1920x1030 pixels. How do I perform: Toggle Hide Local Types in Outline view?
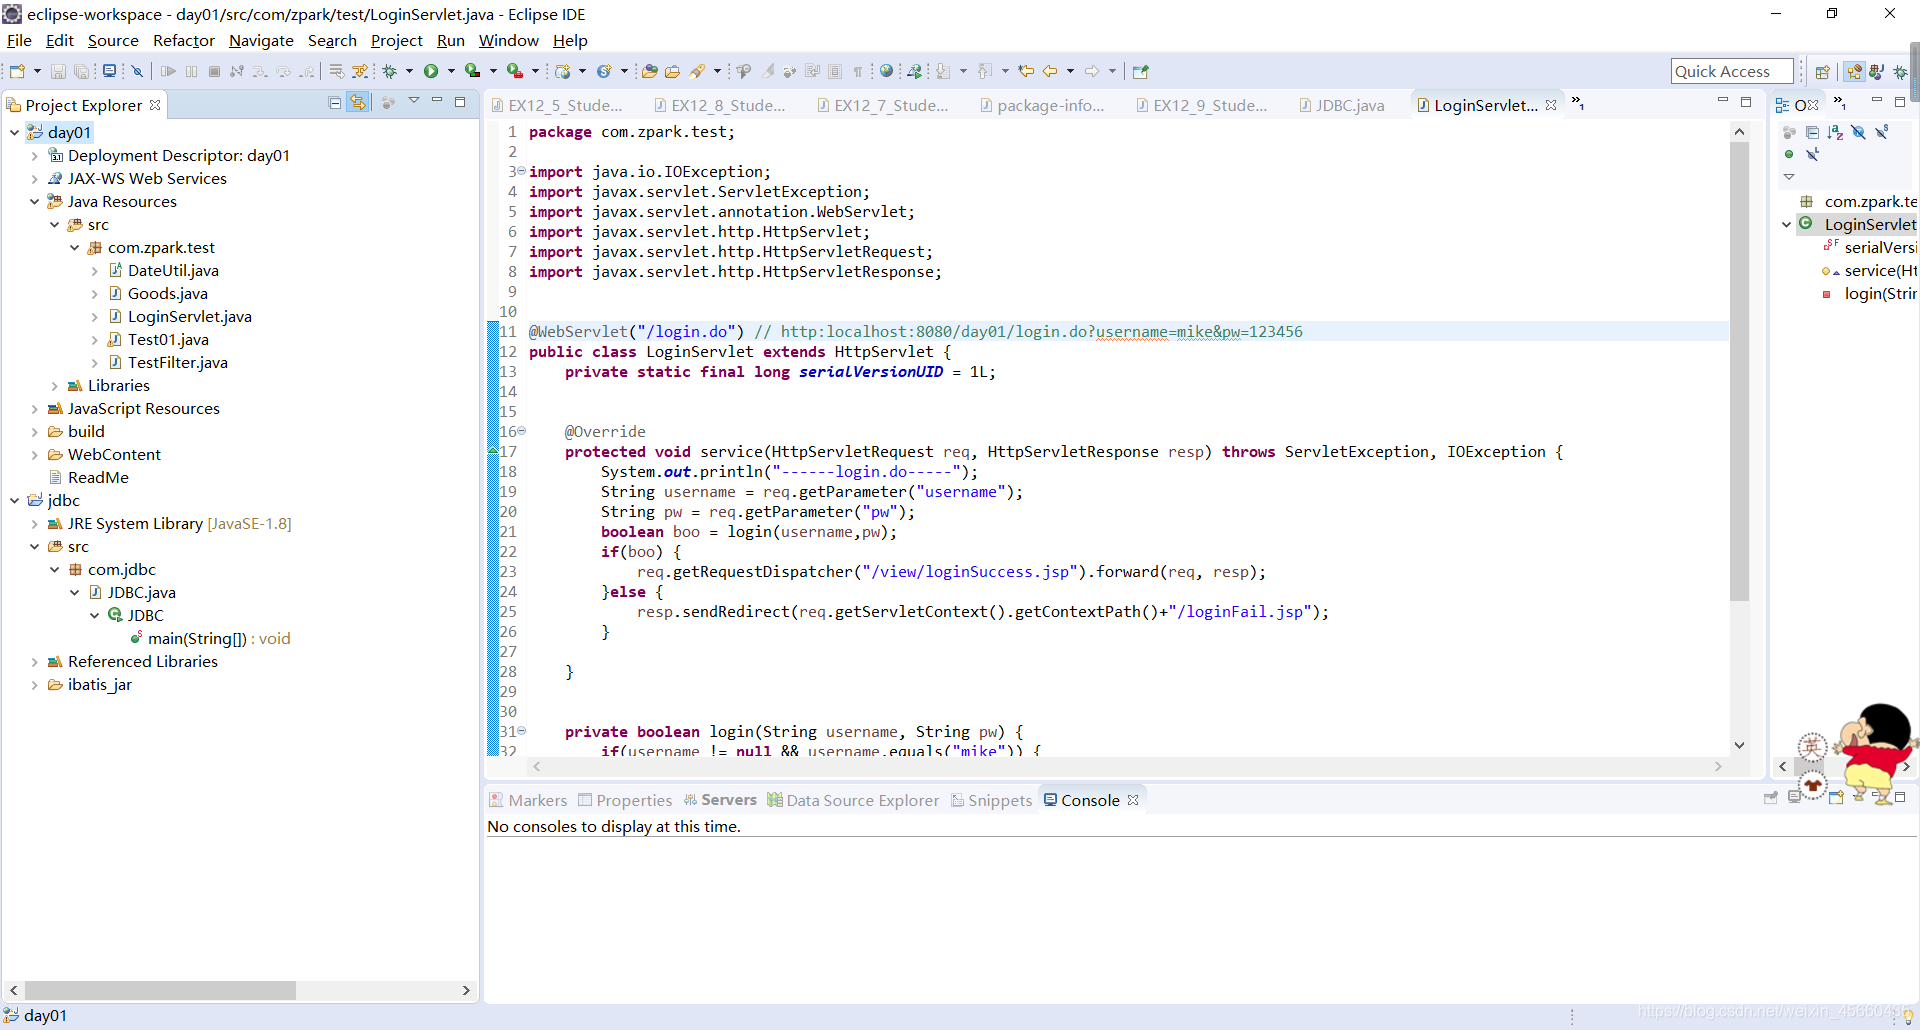pos(1812,155)
